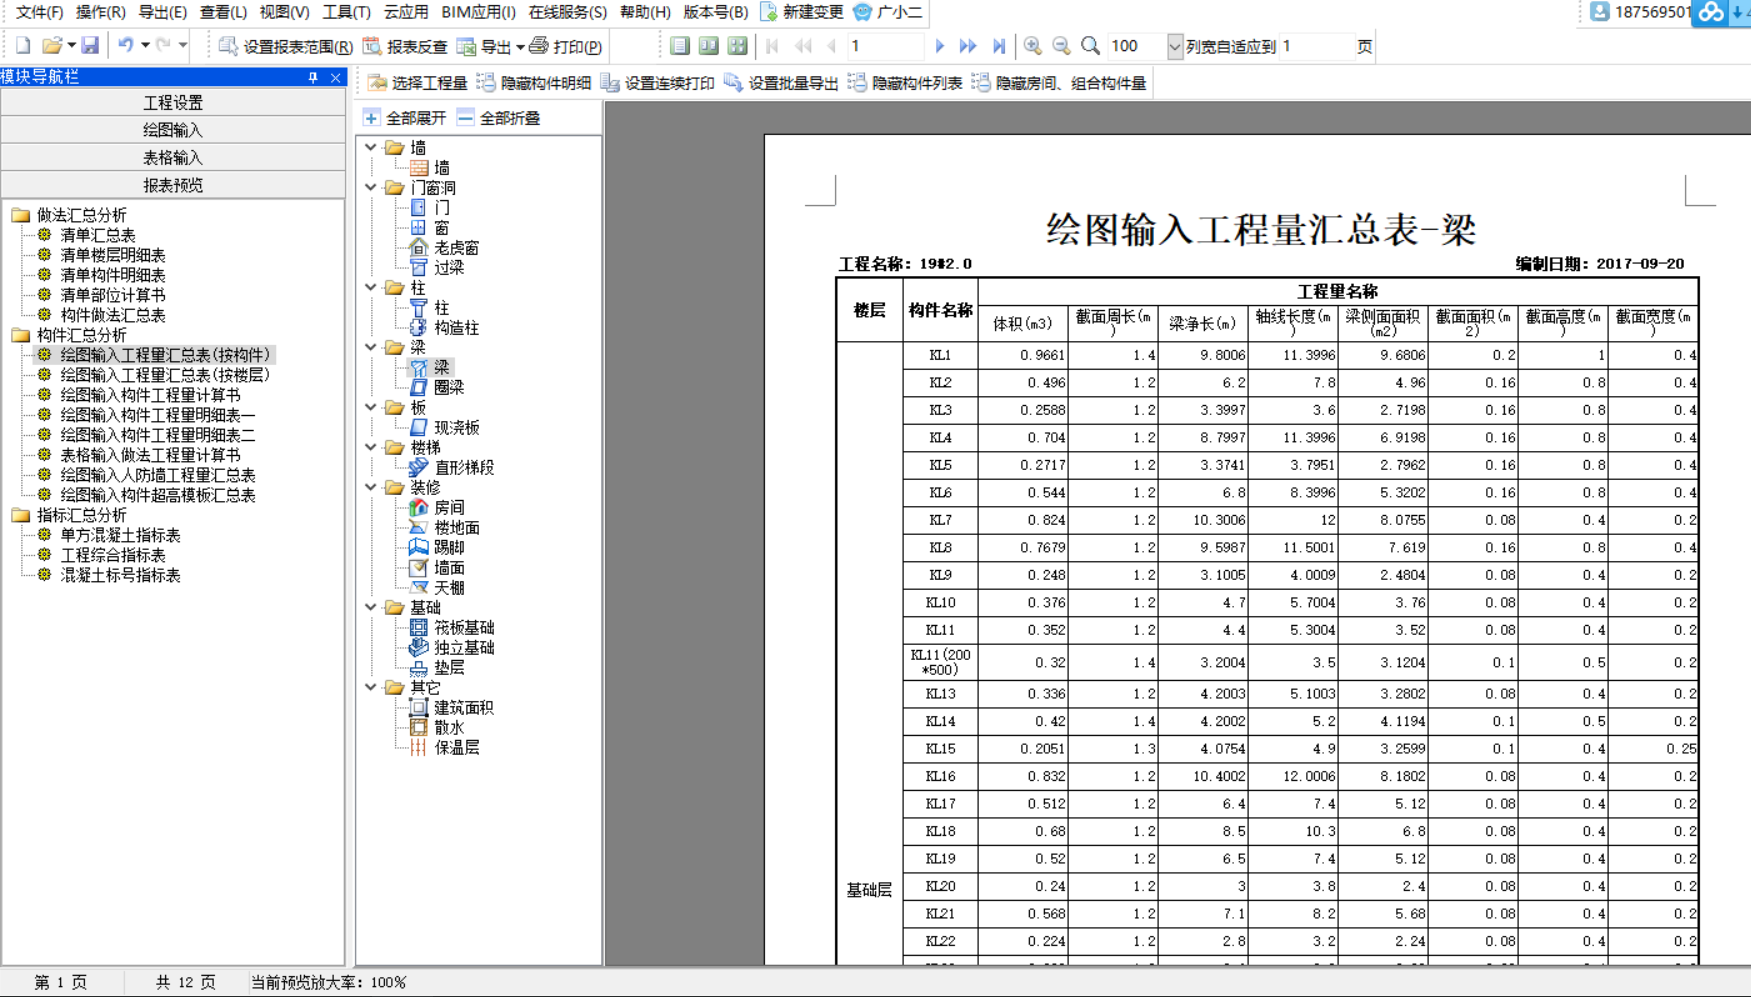
Task: Click 新建变更 in the menu bar
Action: point(802,12)
